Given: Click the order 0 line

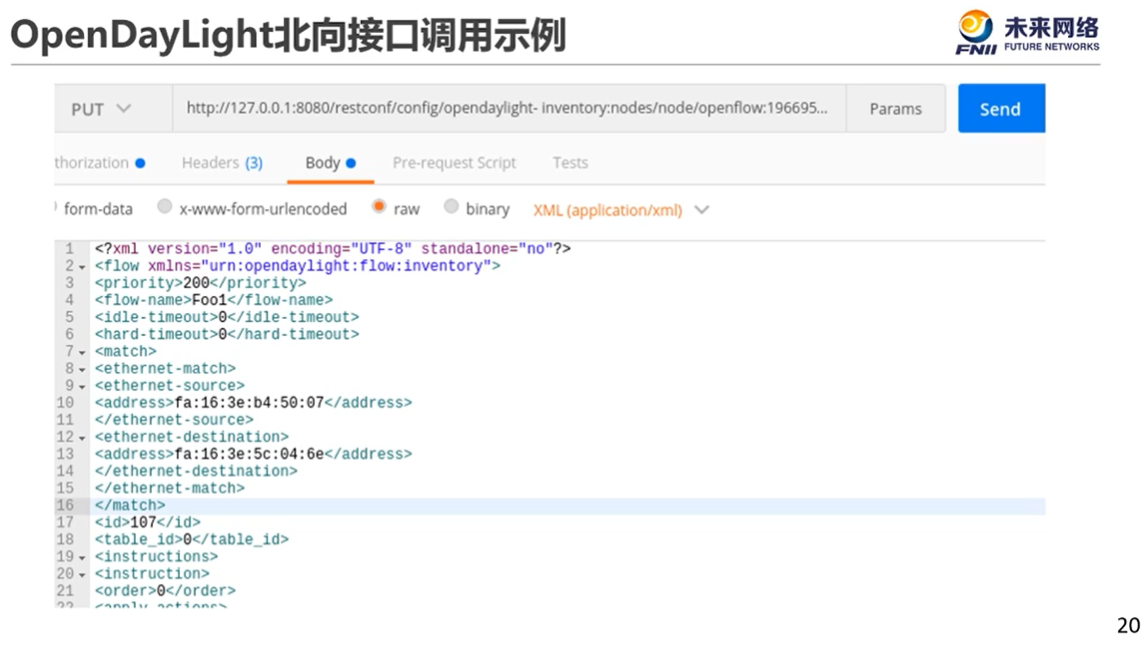Looking at the screenshot, I should pyautogui.click(x=165, y=591).
